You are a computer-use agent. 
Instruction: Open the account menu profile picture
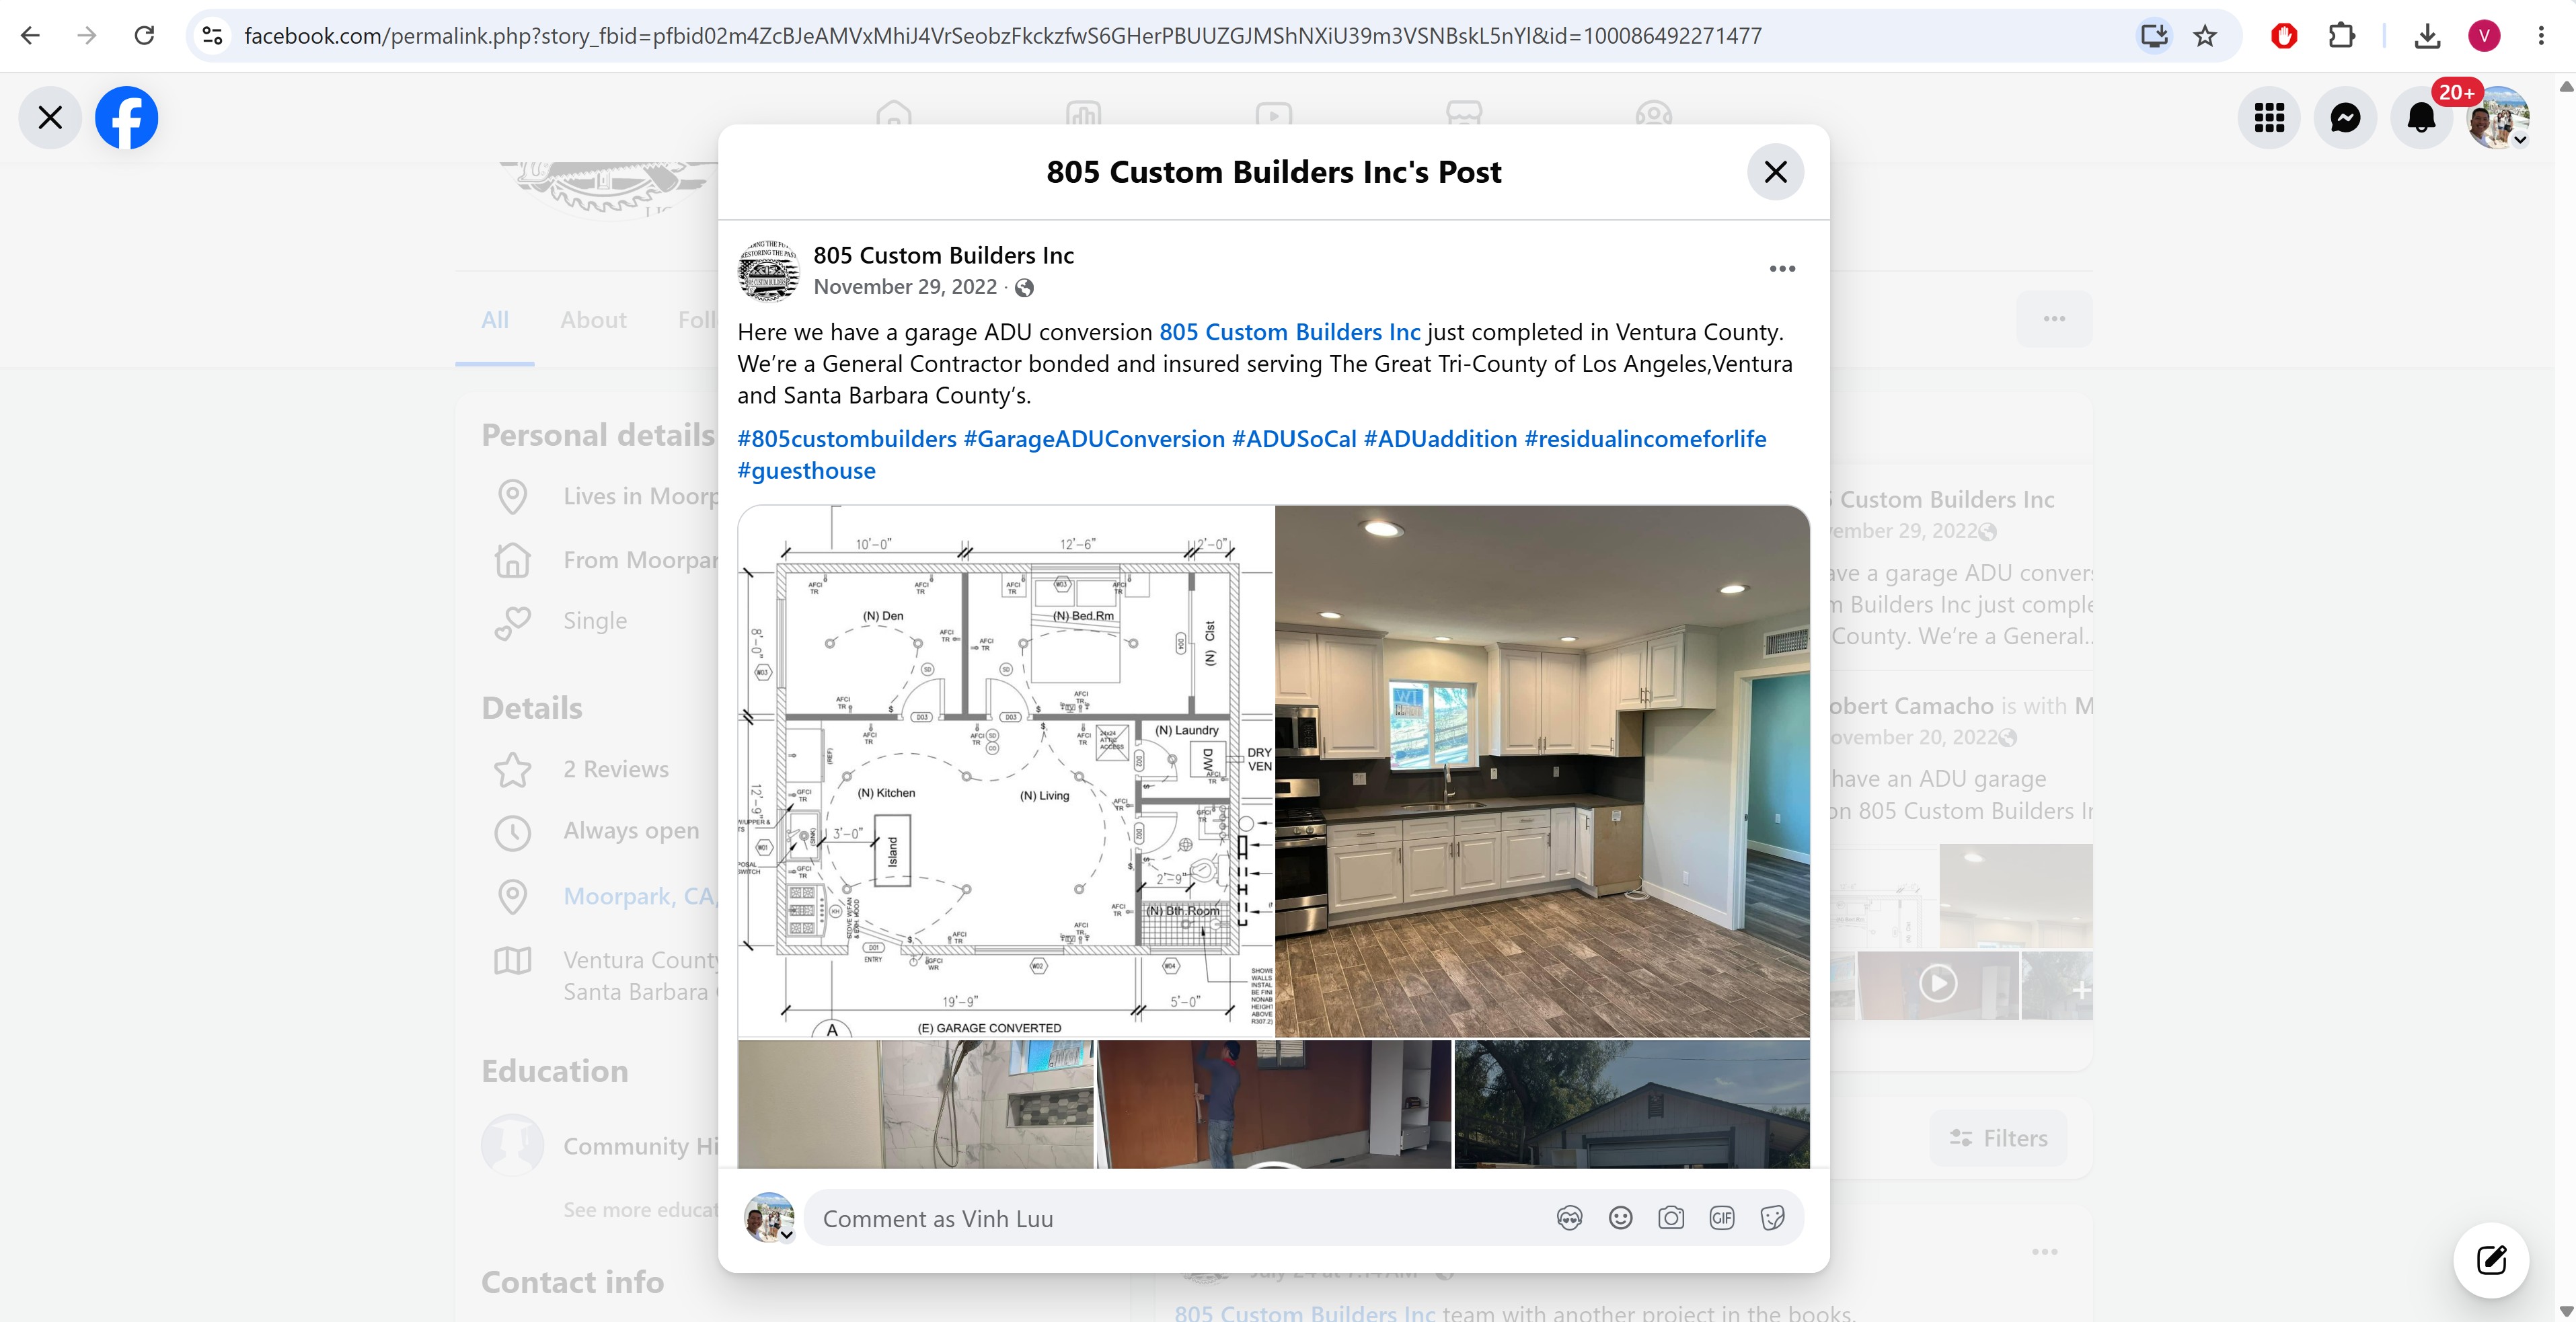click(2498, 118)
